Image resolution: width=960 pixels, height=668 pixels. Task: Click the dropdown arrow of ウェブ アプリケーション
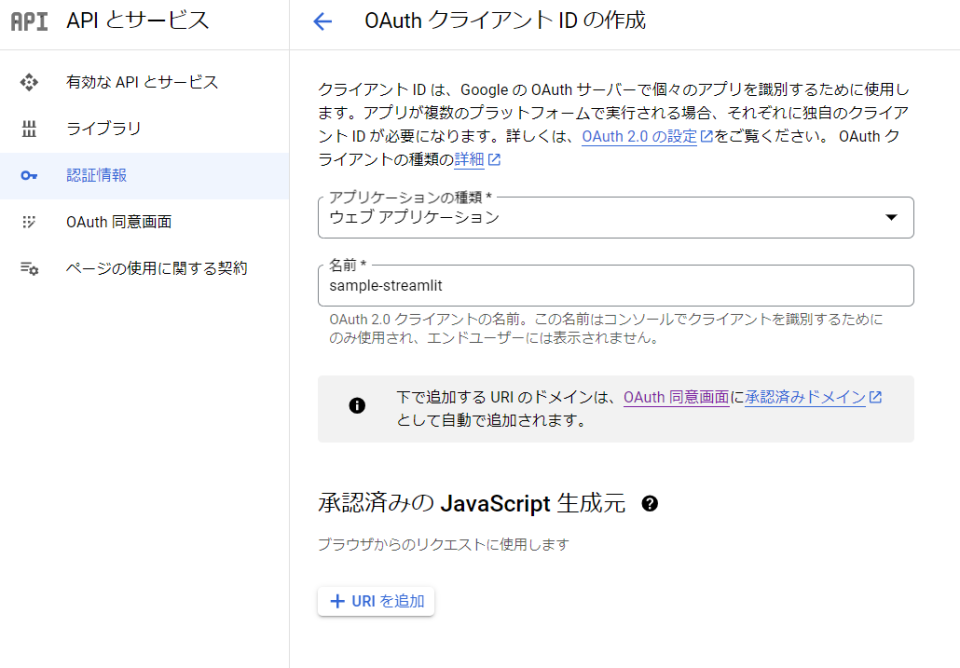[x=891, y=217]
